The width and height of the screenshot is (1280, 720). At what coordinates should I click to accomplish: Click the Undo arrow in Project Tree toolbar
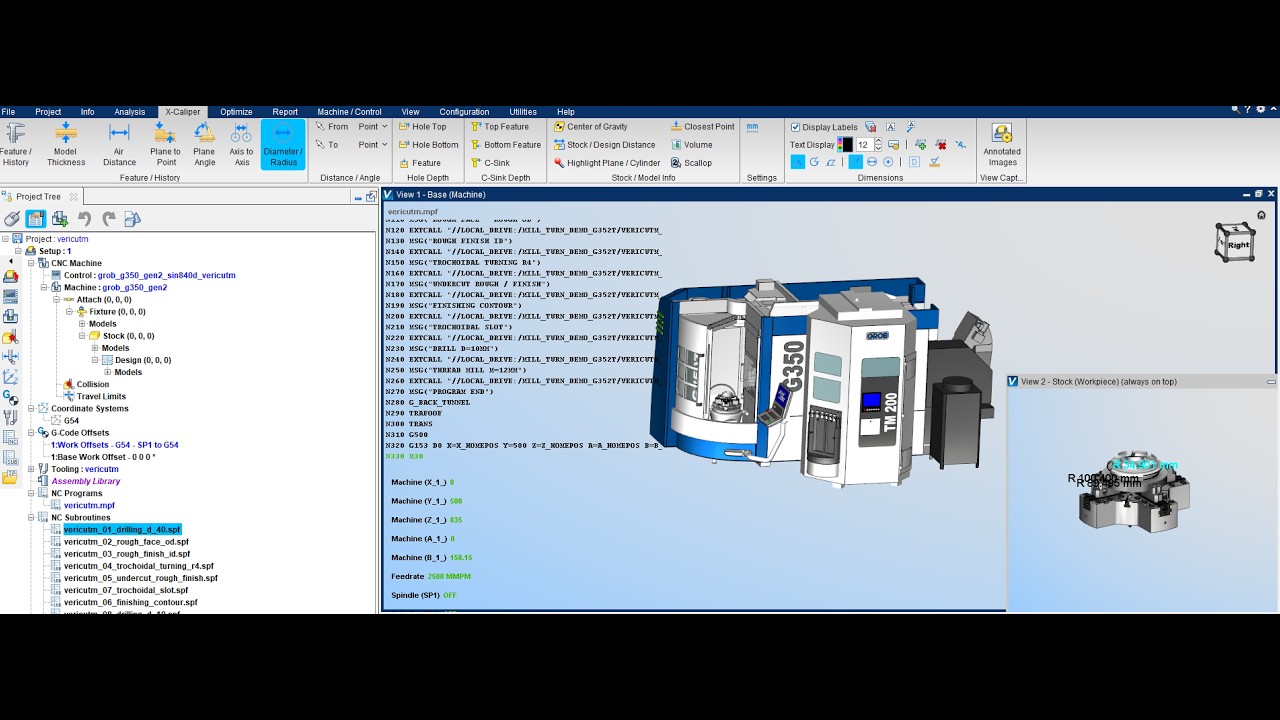(x=84, y=219)
